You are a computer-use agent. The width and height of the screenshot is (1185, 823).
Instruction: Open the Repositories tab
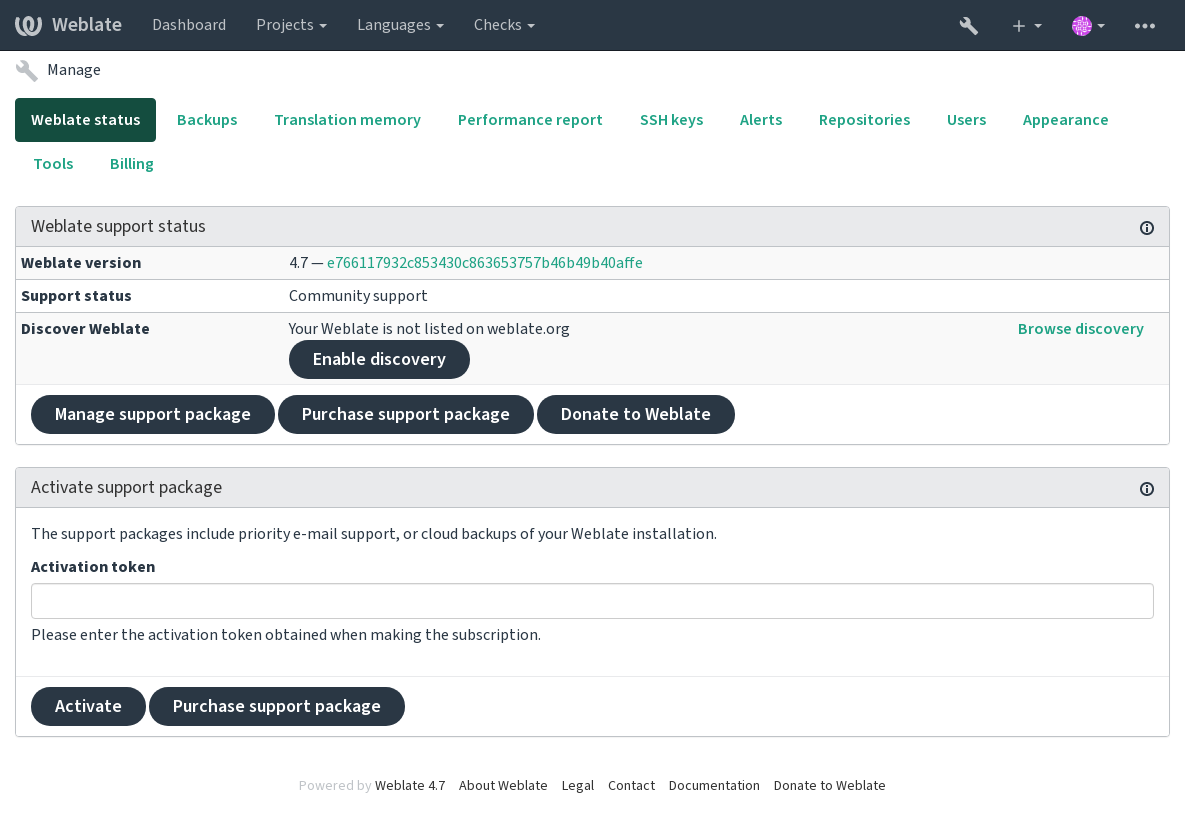pos(864,119)
